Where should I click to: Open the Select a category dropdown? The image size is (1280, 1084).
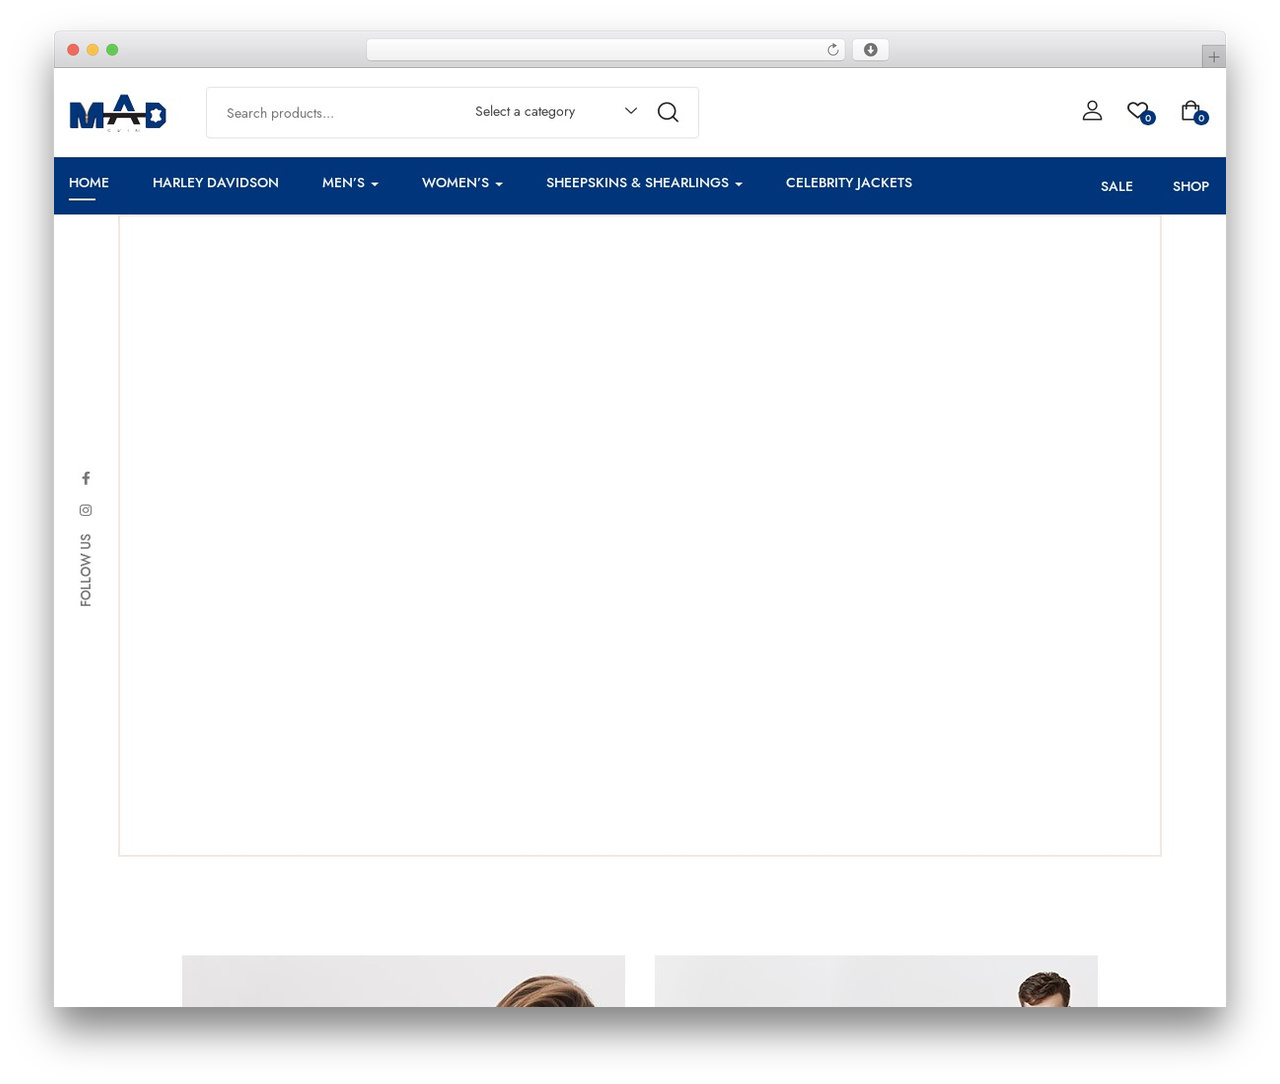pyautogui.click(x=556, y=112)
